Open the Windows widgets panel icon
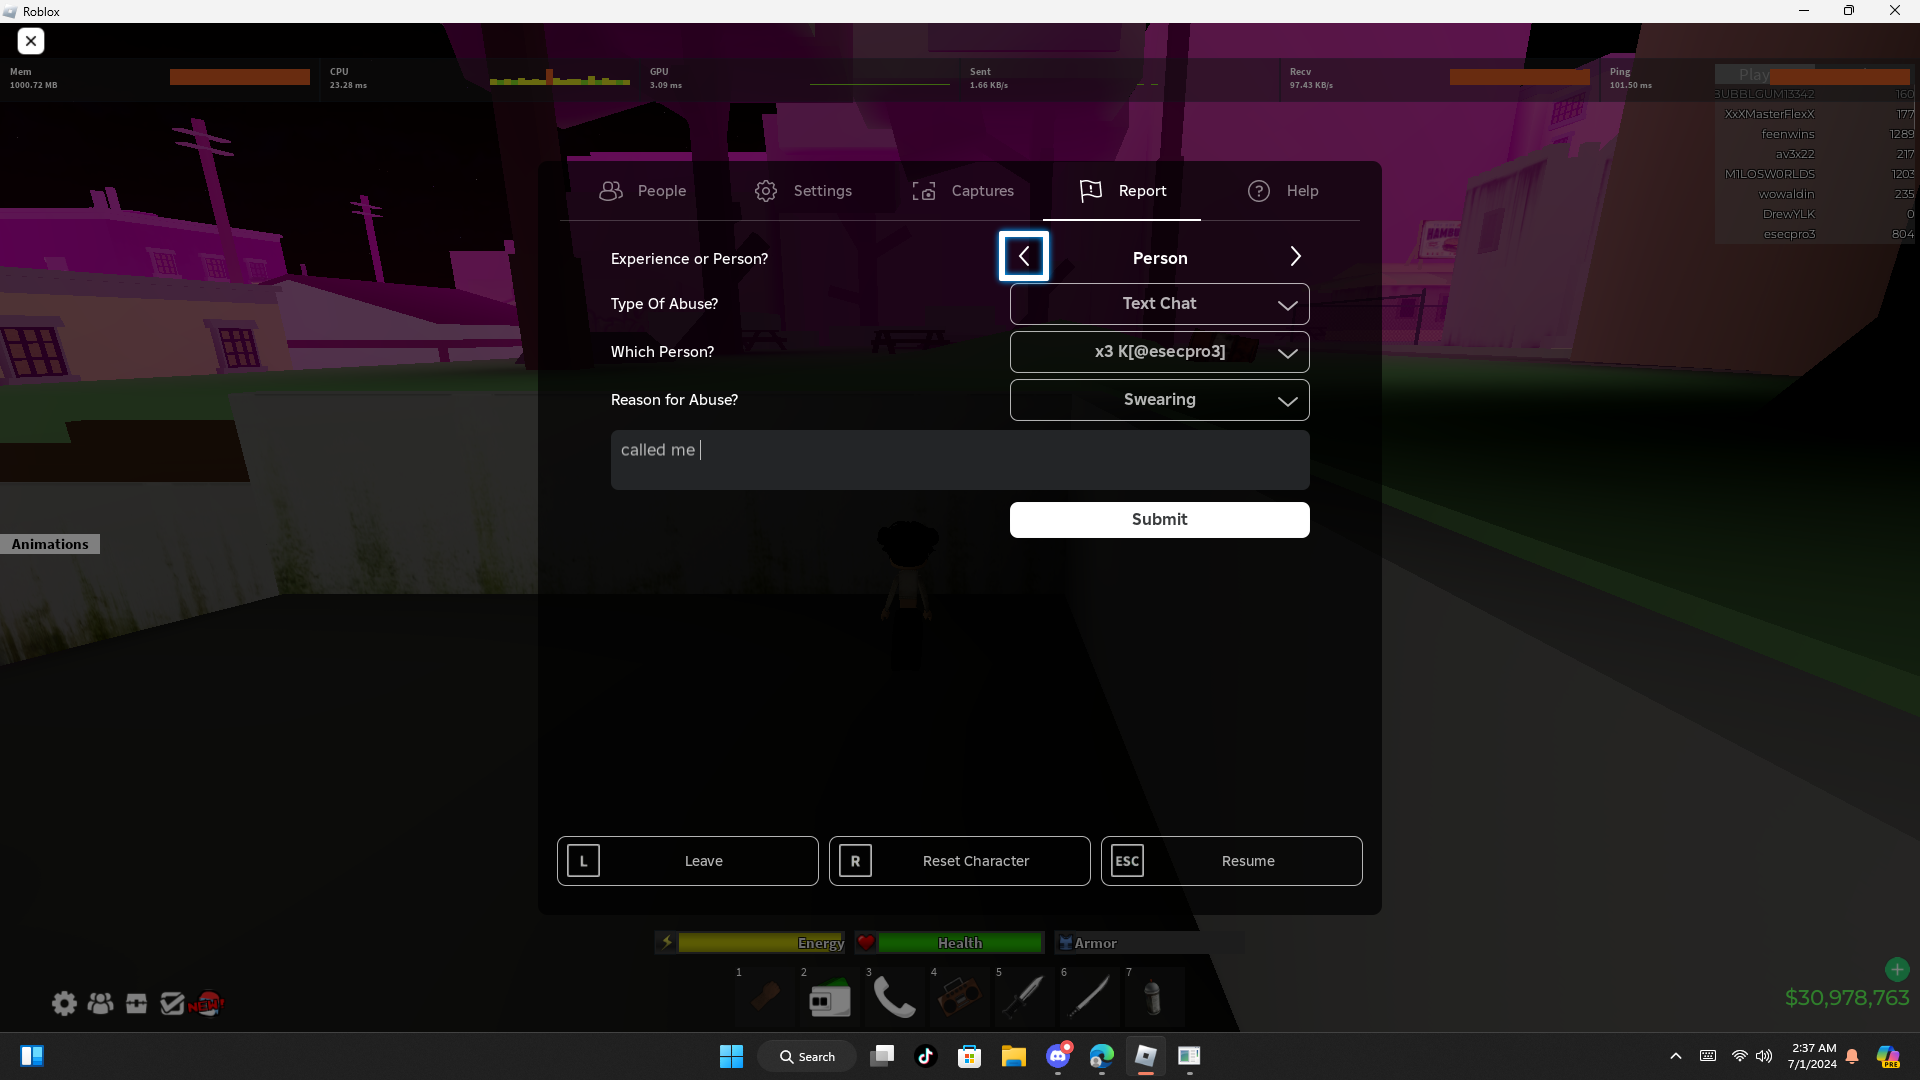Viewport: 1920px width, 1080px height. coord(32,1056)
